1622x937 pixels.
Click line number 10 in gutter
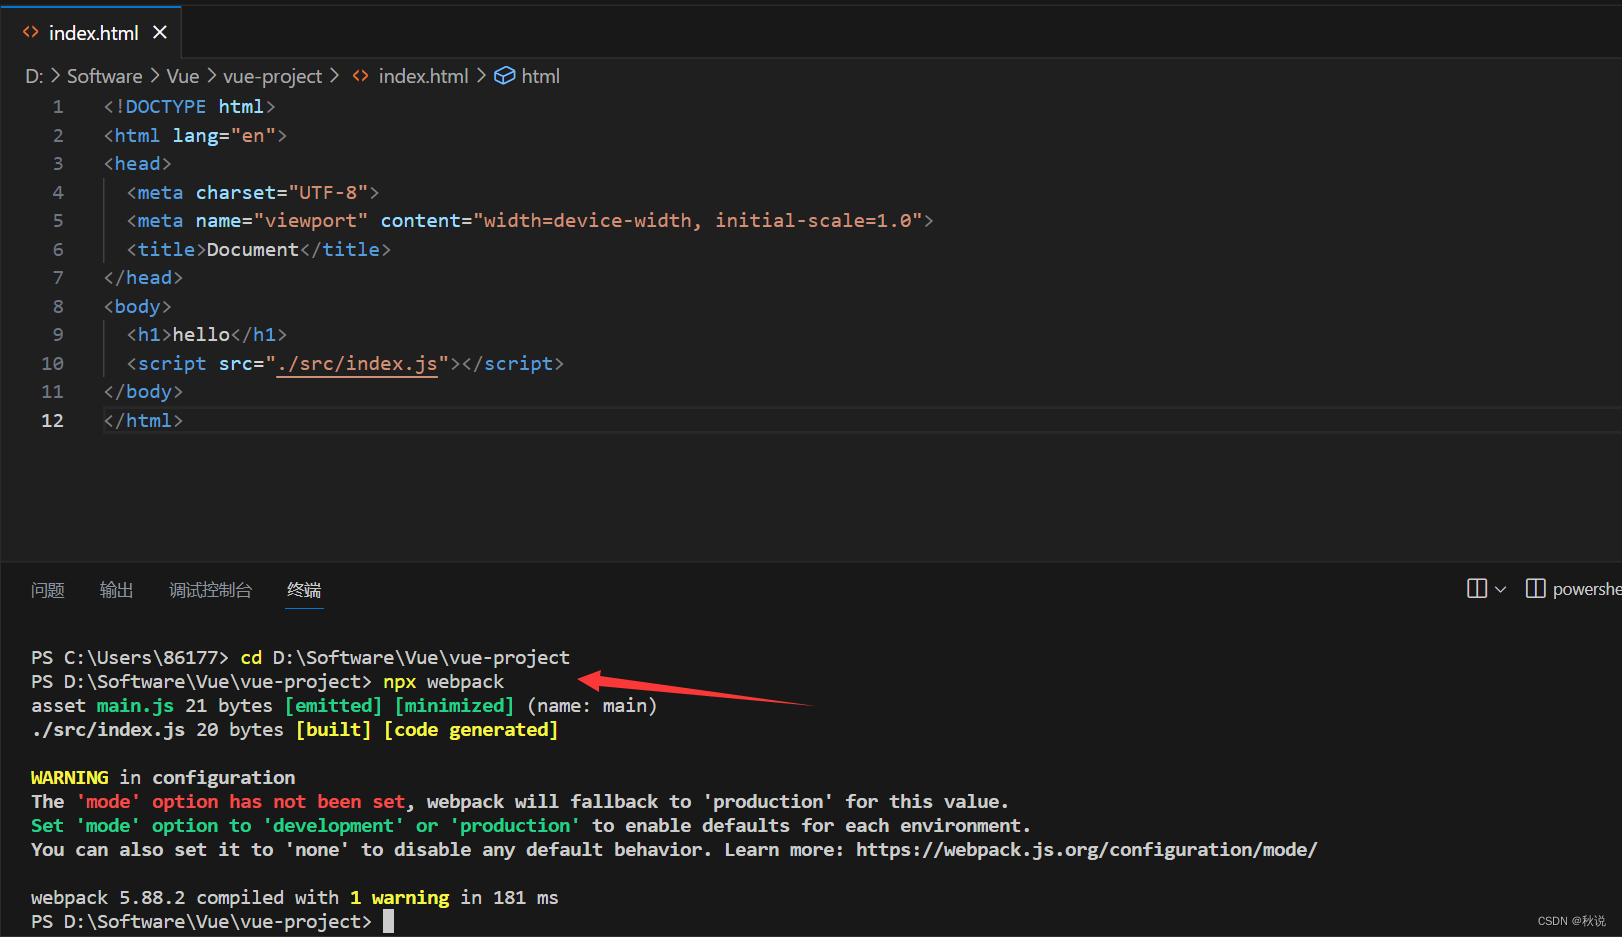[52, 364]
